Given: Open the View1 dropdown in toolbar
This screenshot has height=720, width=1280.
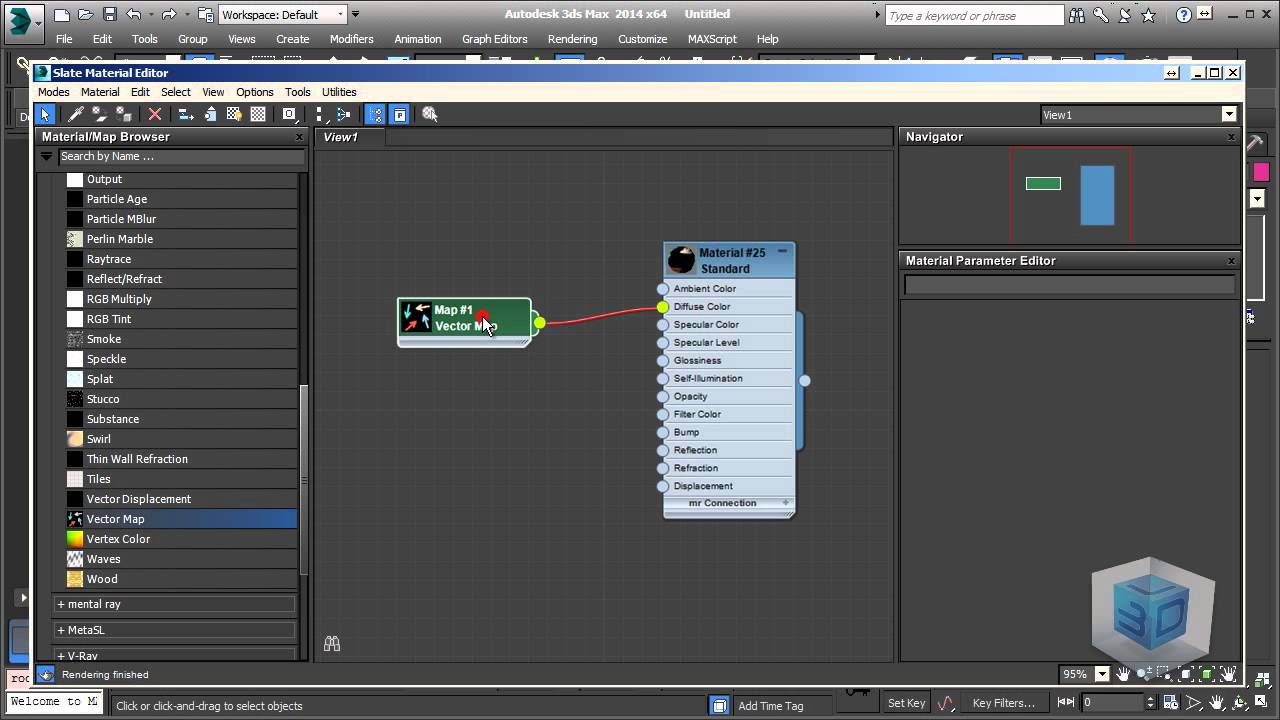Looking at the screenshot, I should 1229,115.
